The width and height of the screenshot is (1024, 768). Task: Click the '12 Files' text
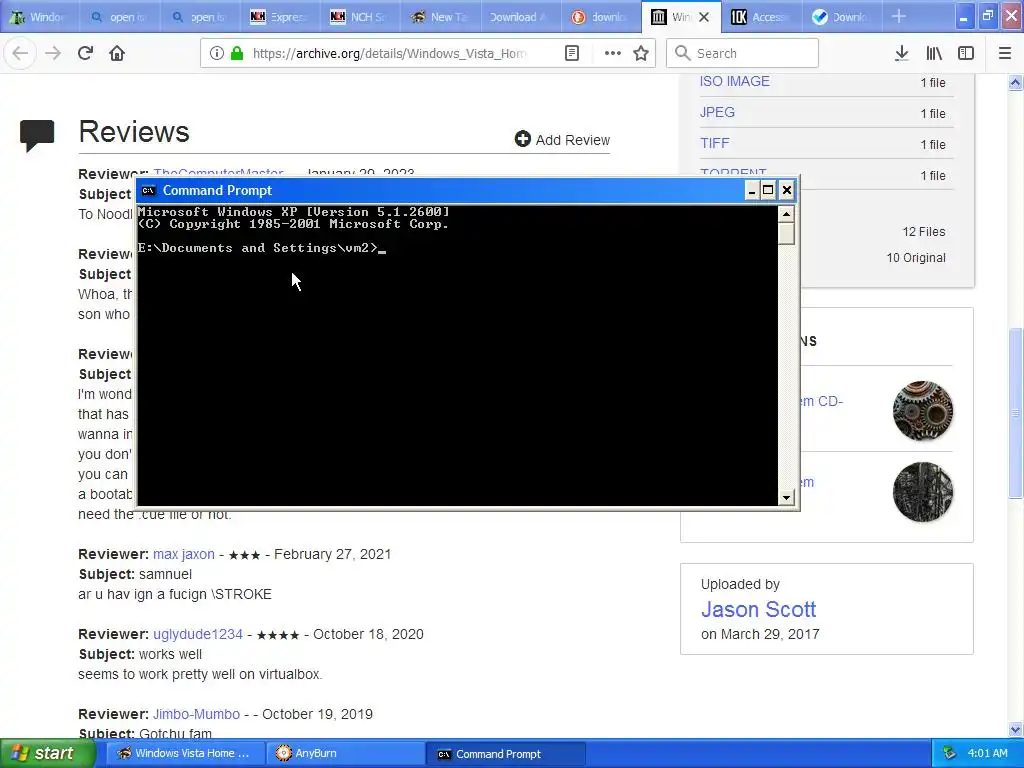[x=923, y=232]
